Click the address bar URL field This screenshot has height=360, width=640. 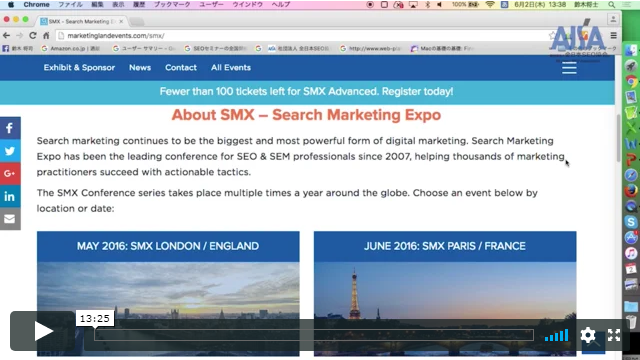(302, 36)
